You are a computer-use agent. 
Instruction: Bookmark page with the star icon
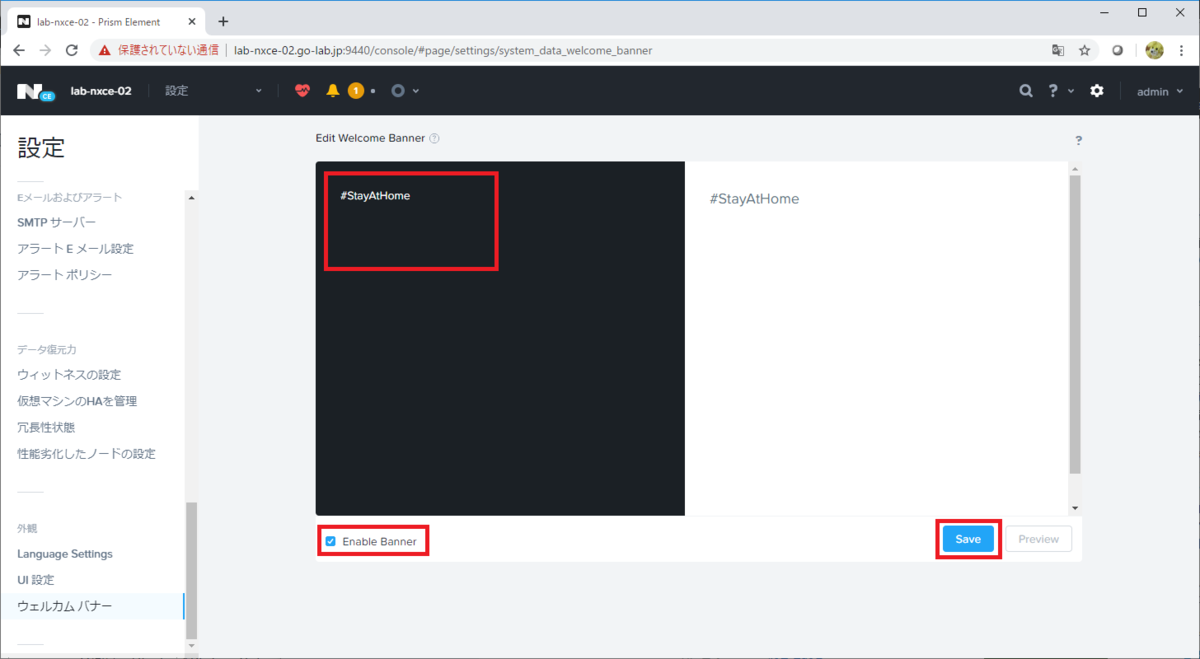tap(1084, 50)
